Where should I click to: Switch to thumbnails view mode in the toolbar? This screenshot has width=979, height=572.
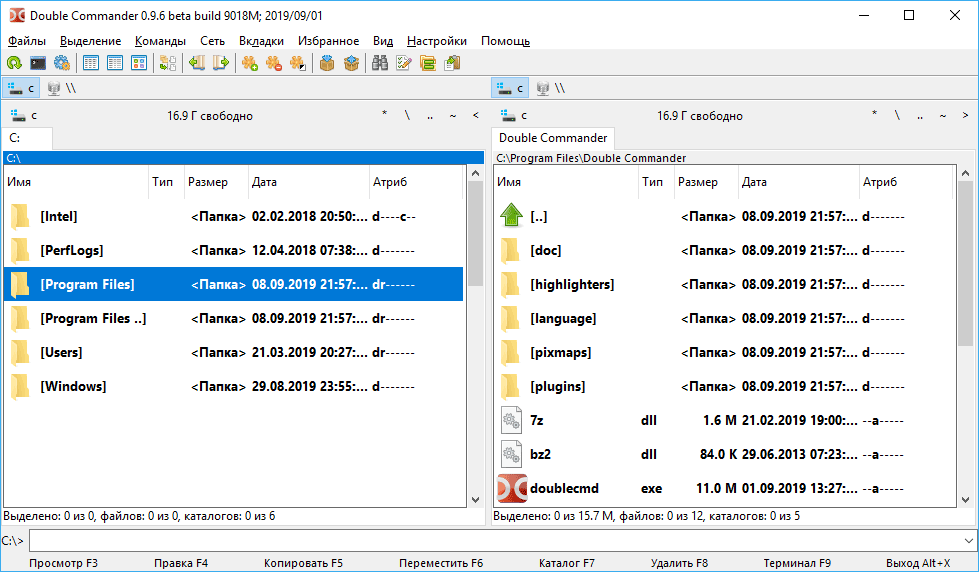tap(139, 63)
